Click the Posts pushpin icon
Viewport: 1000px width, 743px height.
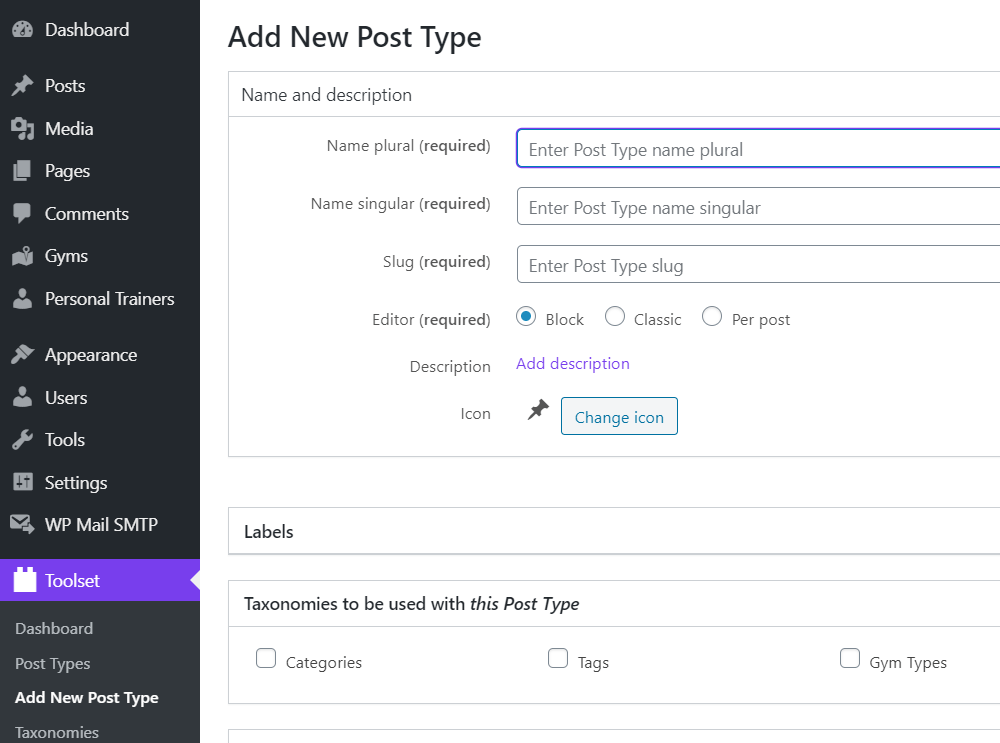[22, 86]
